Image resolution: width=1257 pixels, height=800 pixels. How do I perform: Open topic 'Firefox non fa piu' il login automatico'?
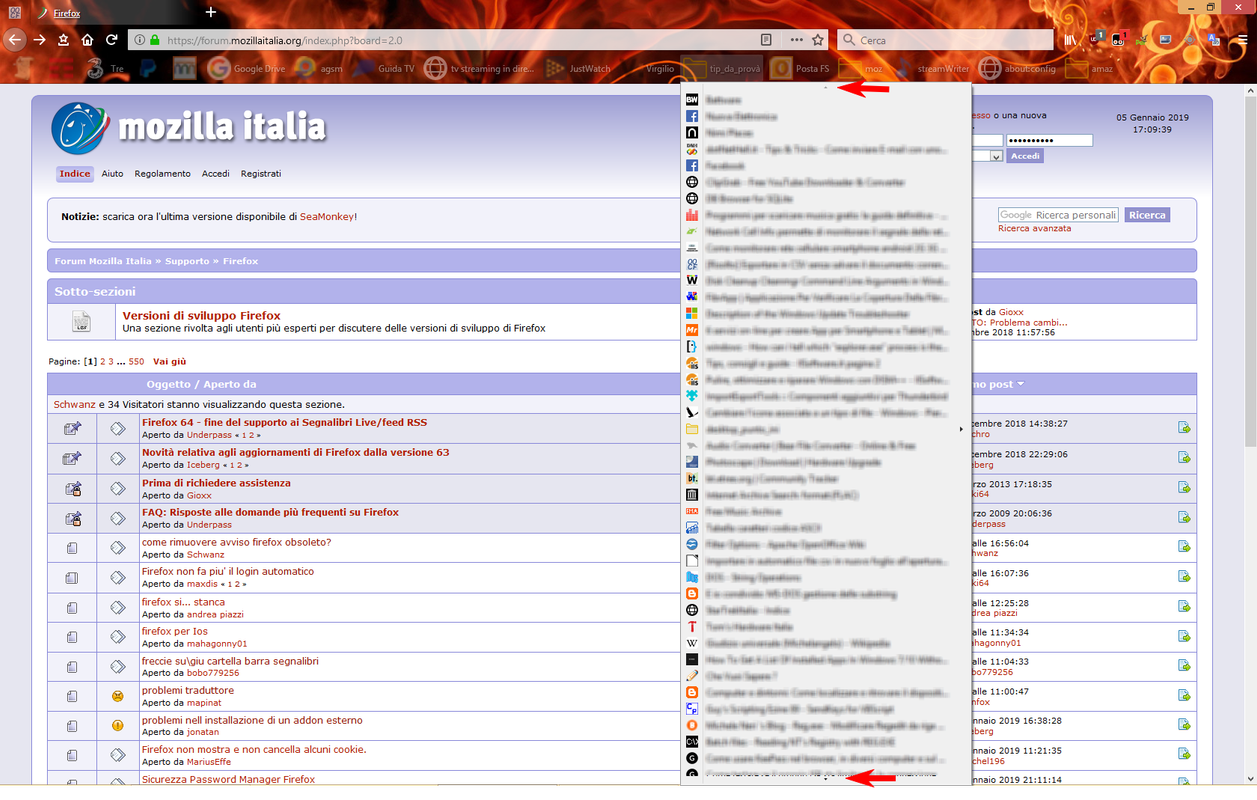click(x=228, y=571)
